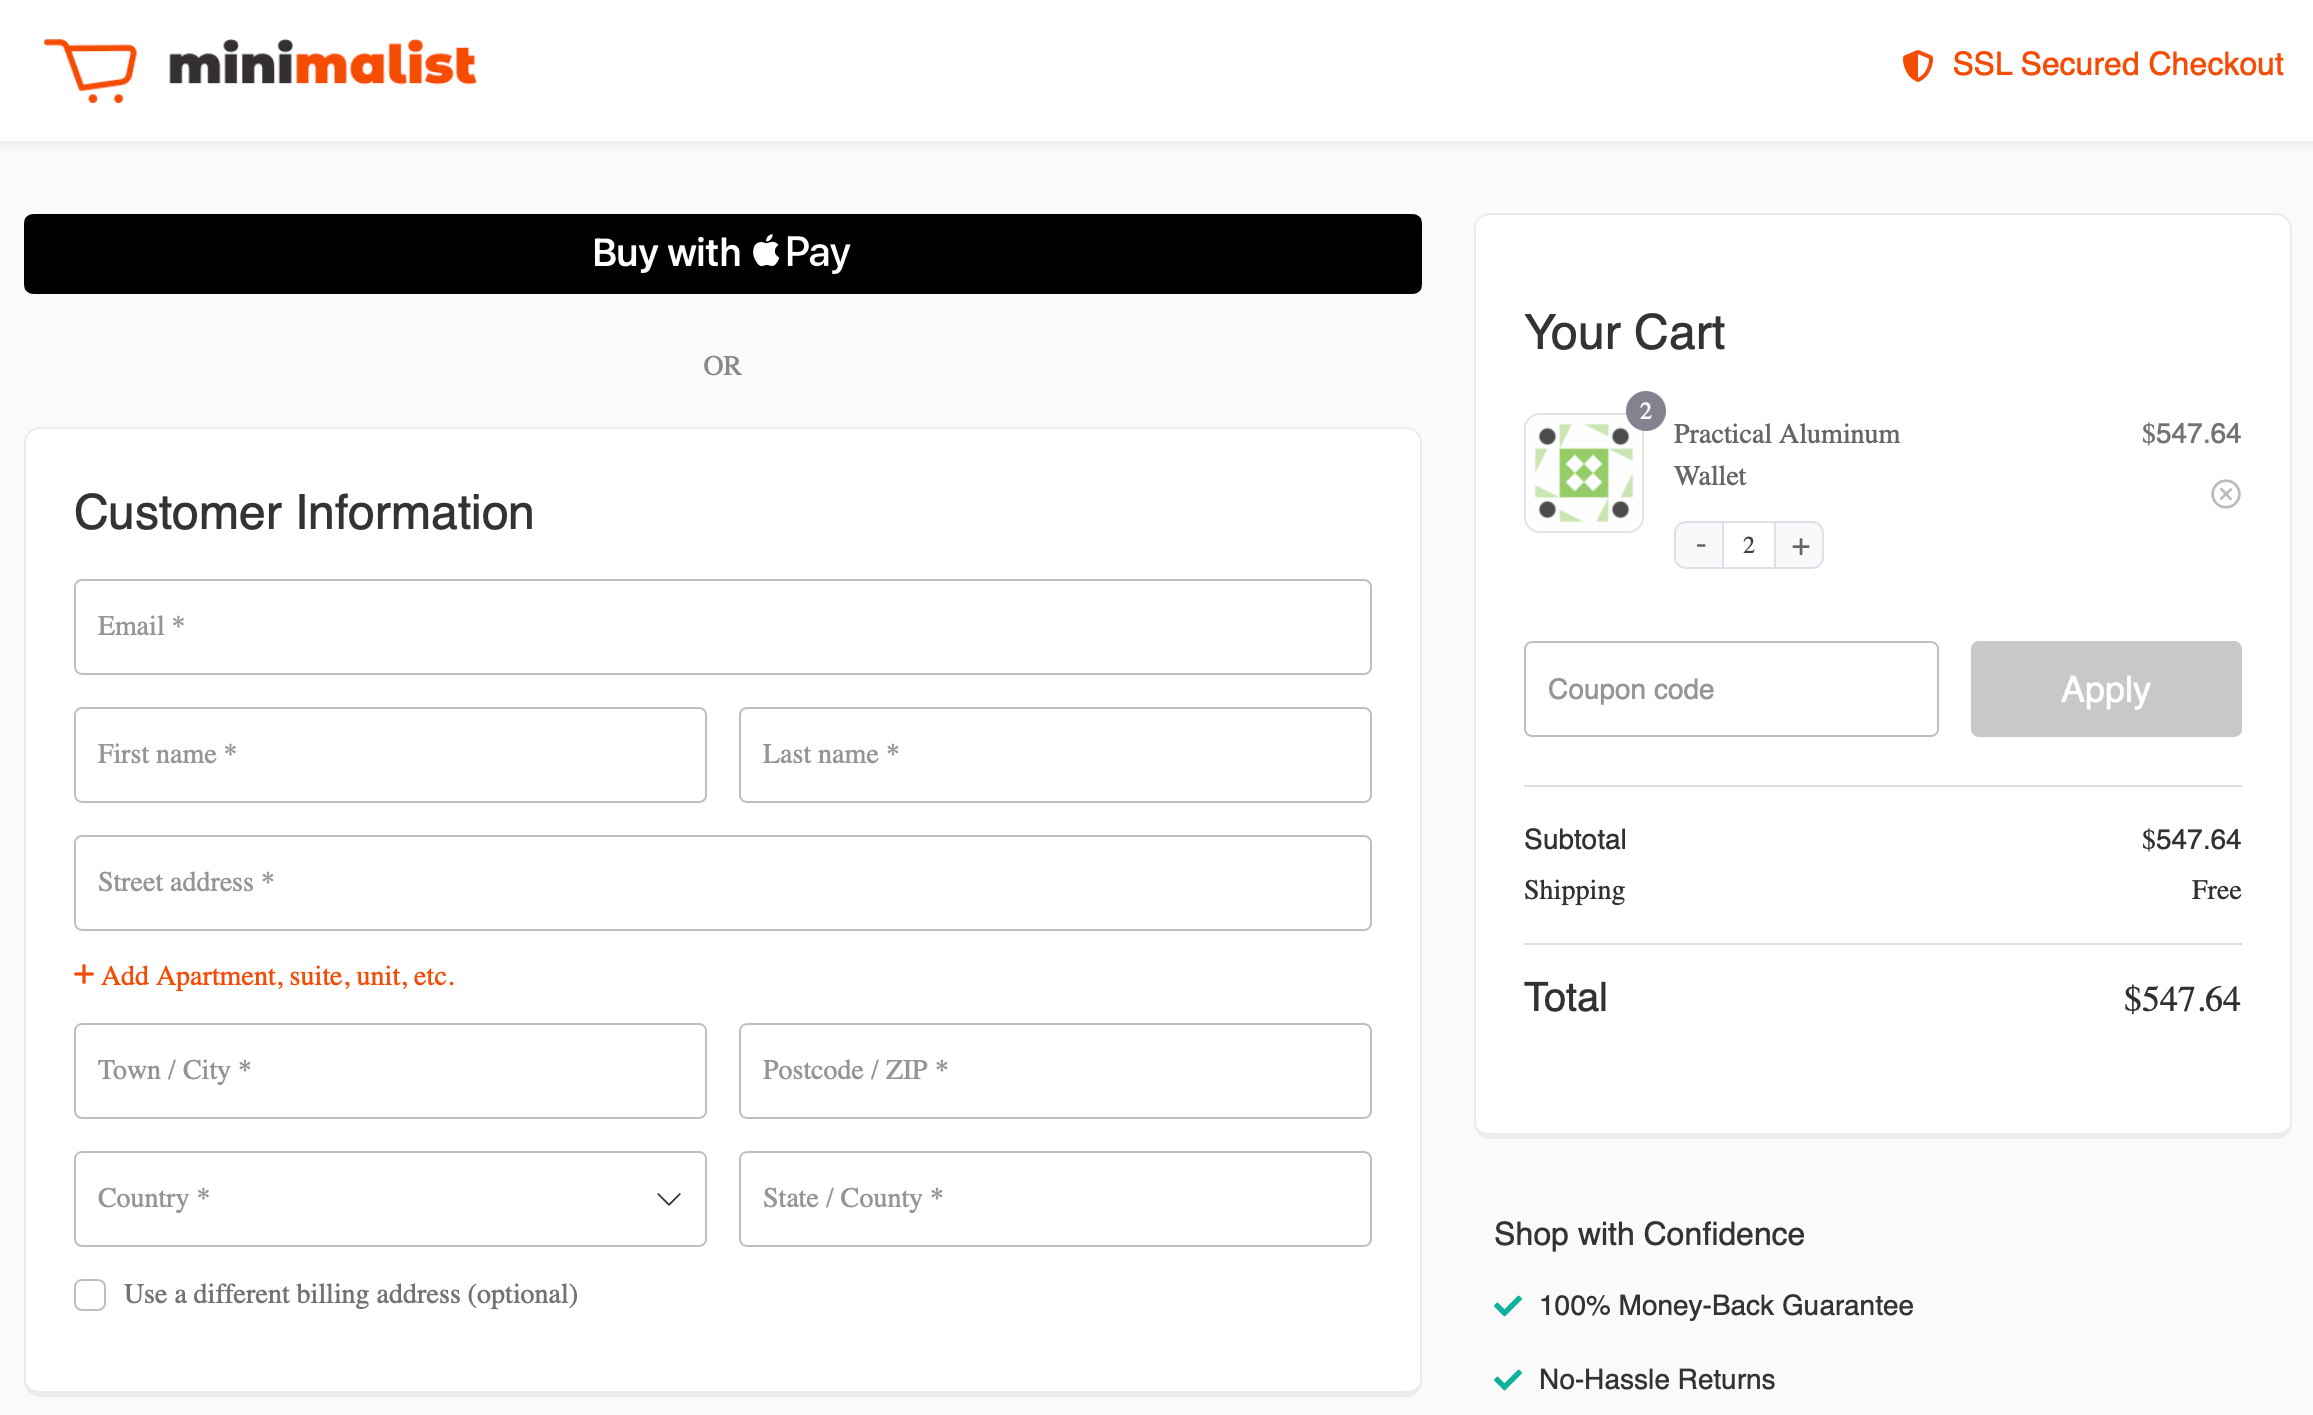The height and width of the screenshot is (1415, 2313).
Task: Click the Total $547.64 amount
Action: click(x=2182, y=999)
